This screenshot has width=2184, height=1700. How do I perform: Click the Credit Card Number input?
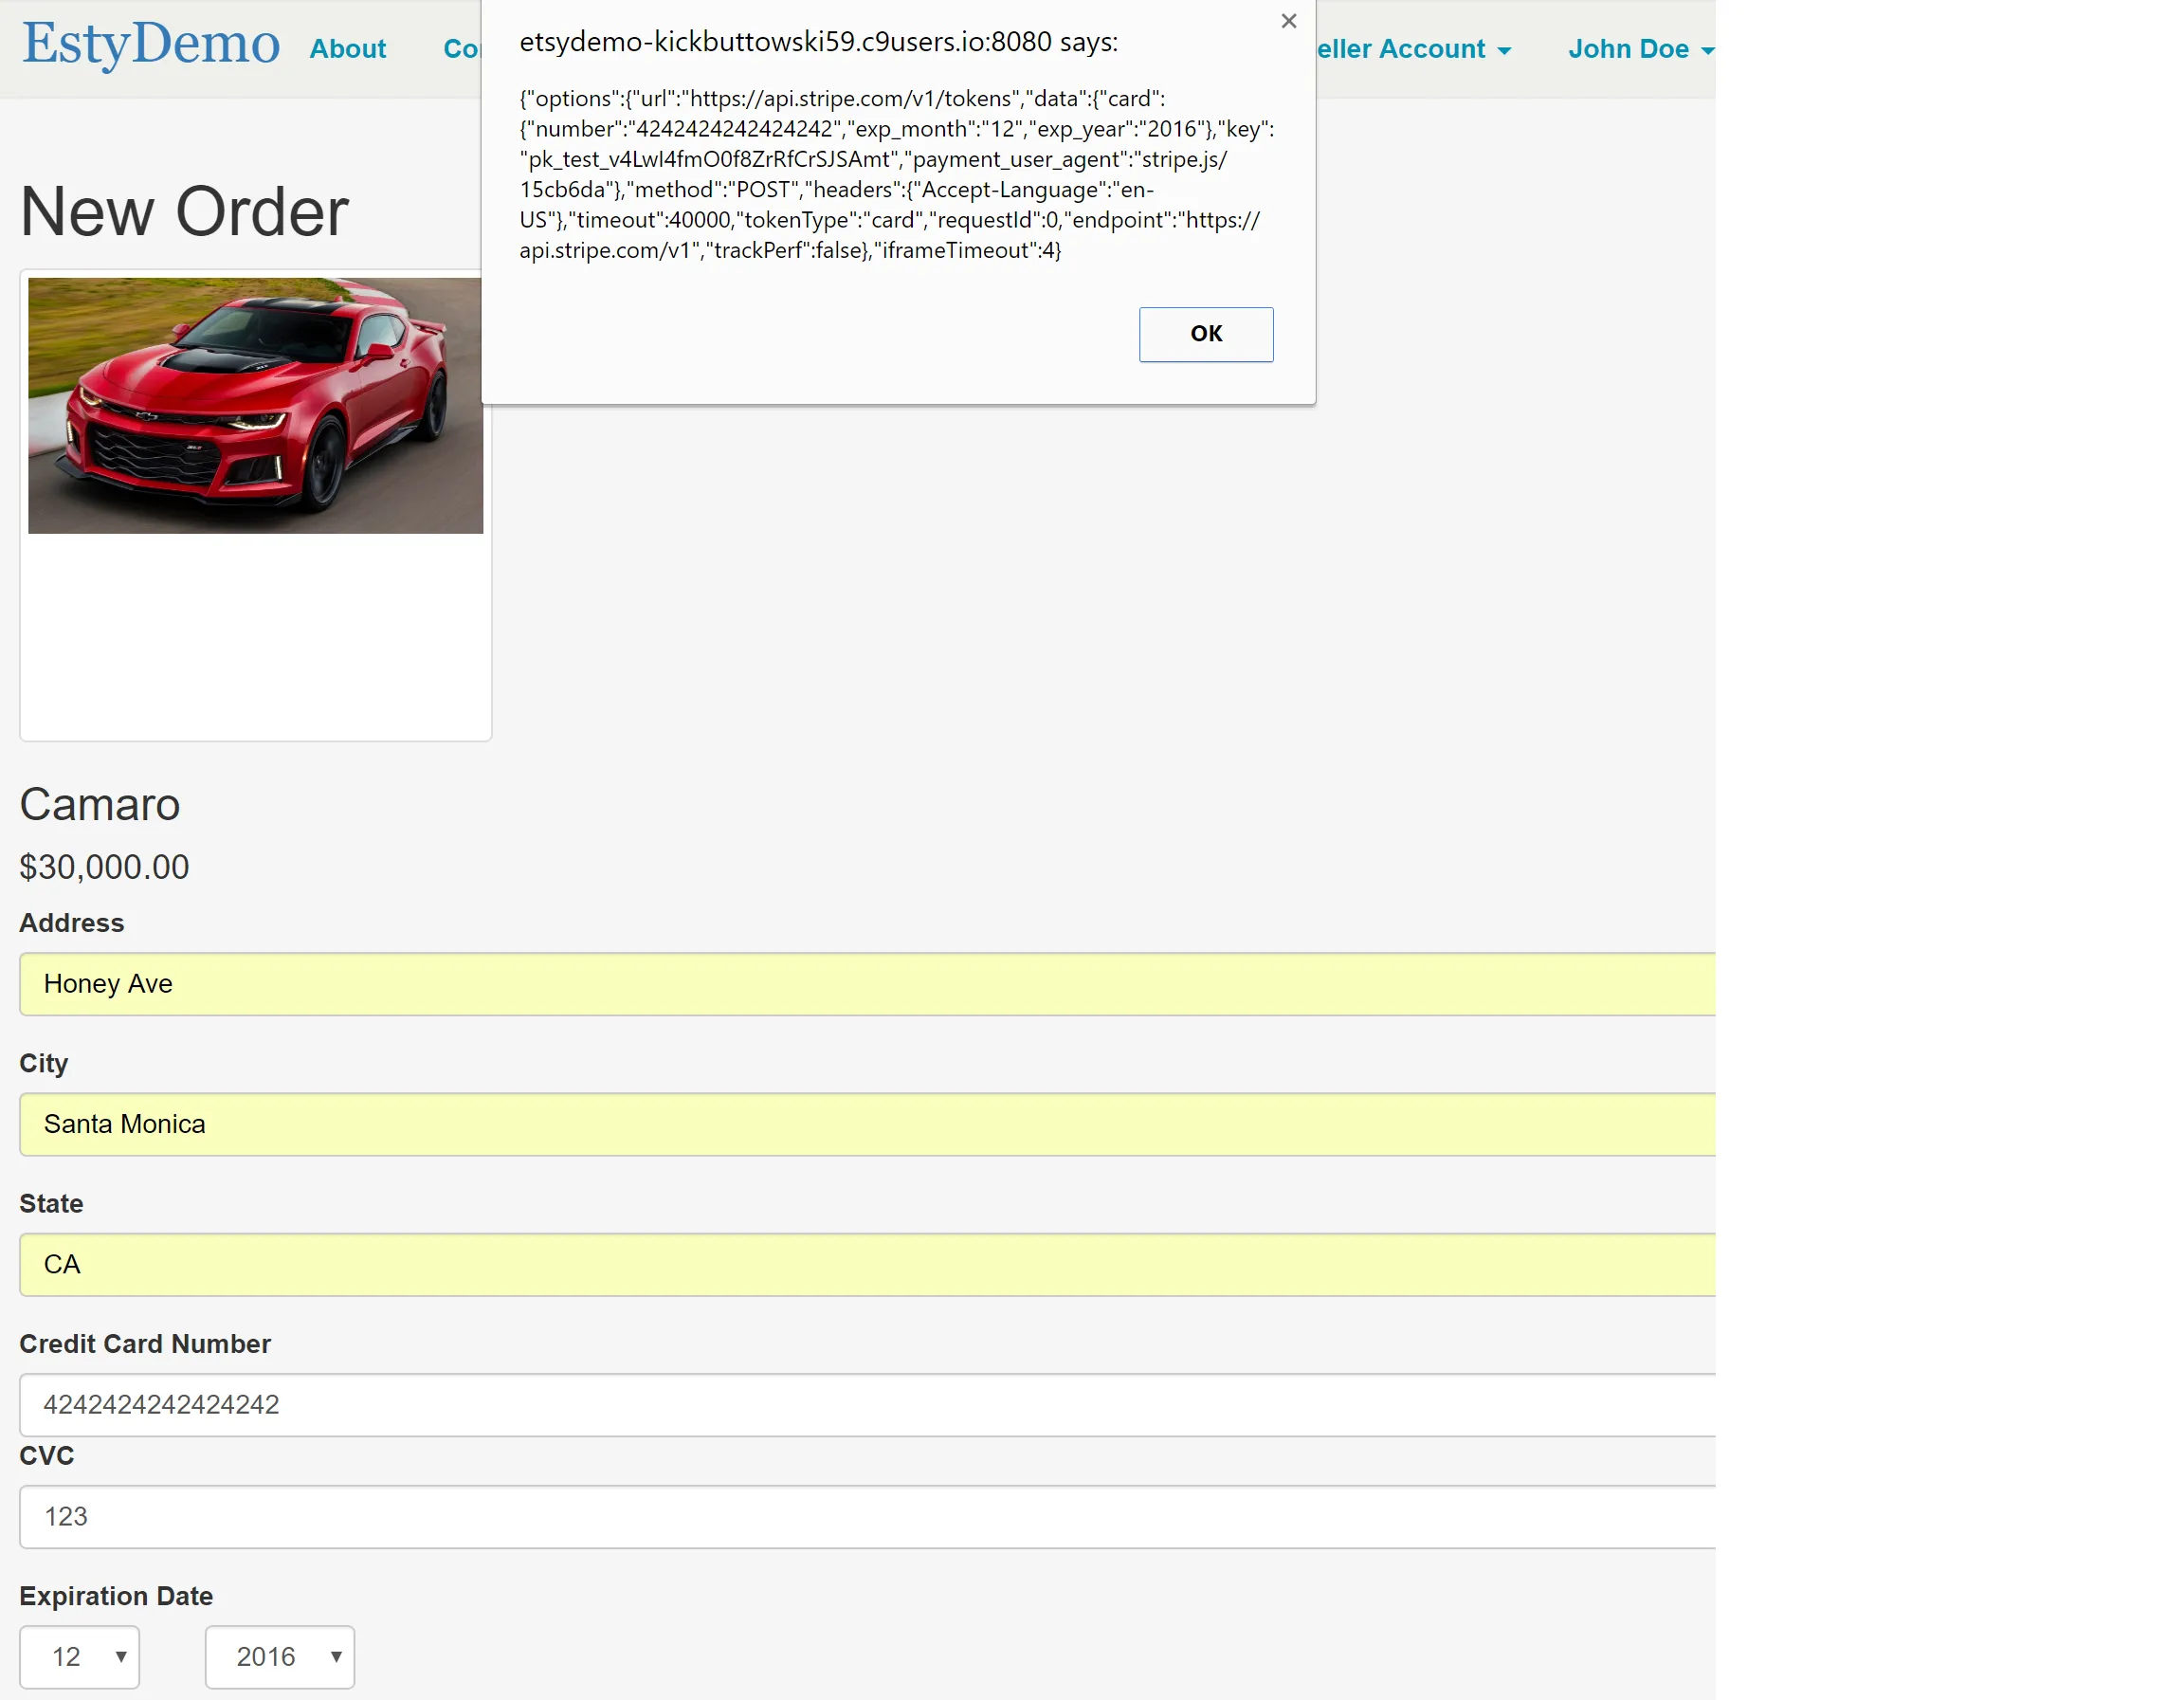click(x=866, y=1404)
